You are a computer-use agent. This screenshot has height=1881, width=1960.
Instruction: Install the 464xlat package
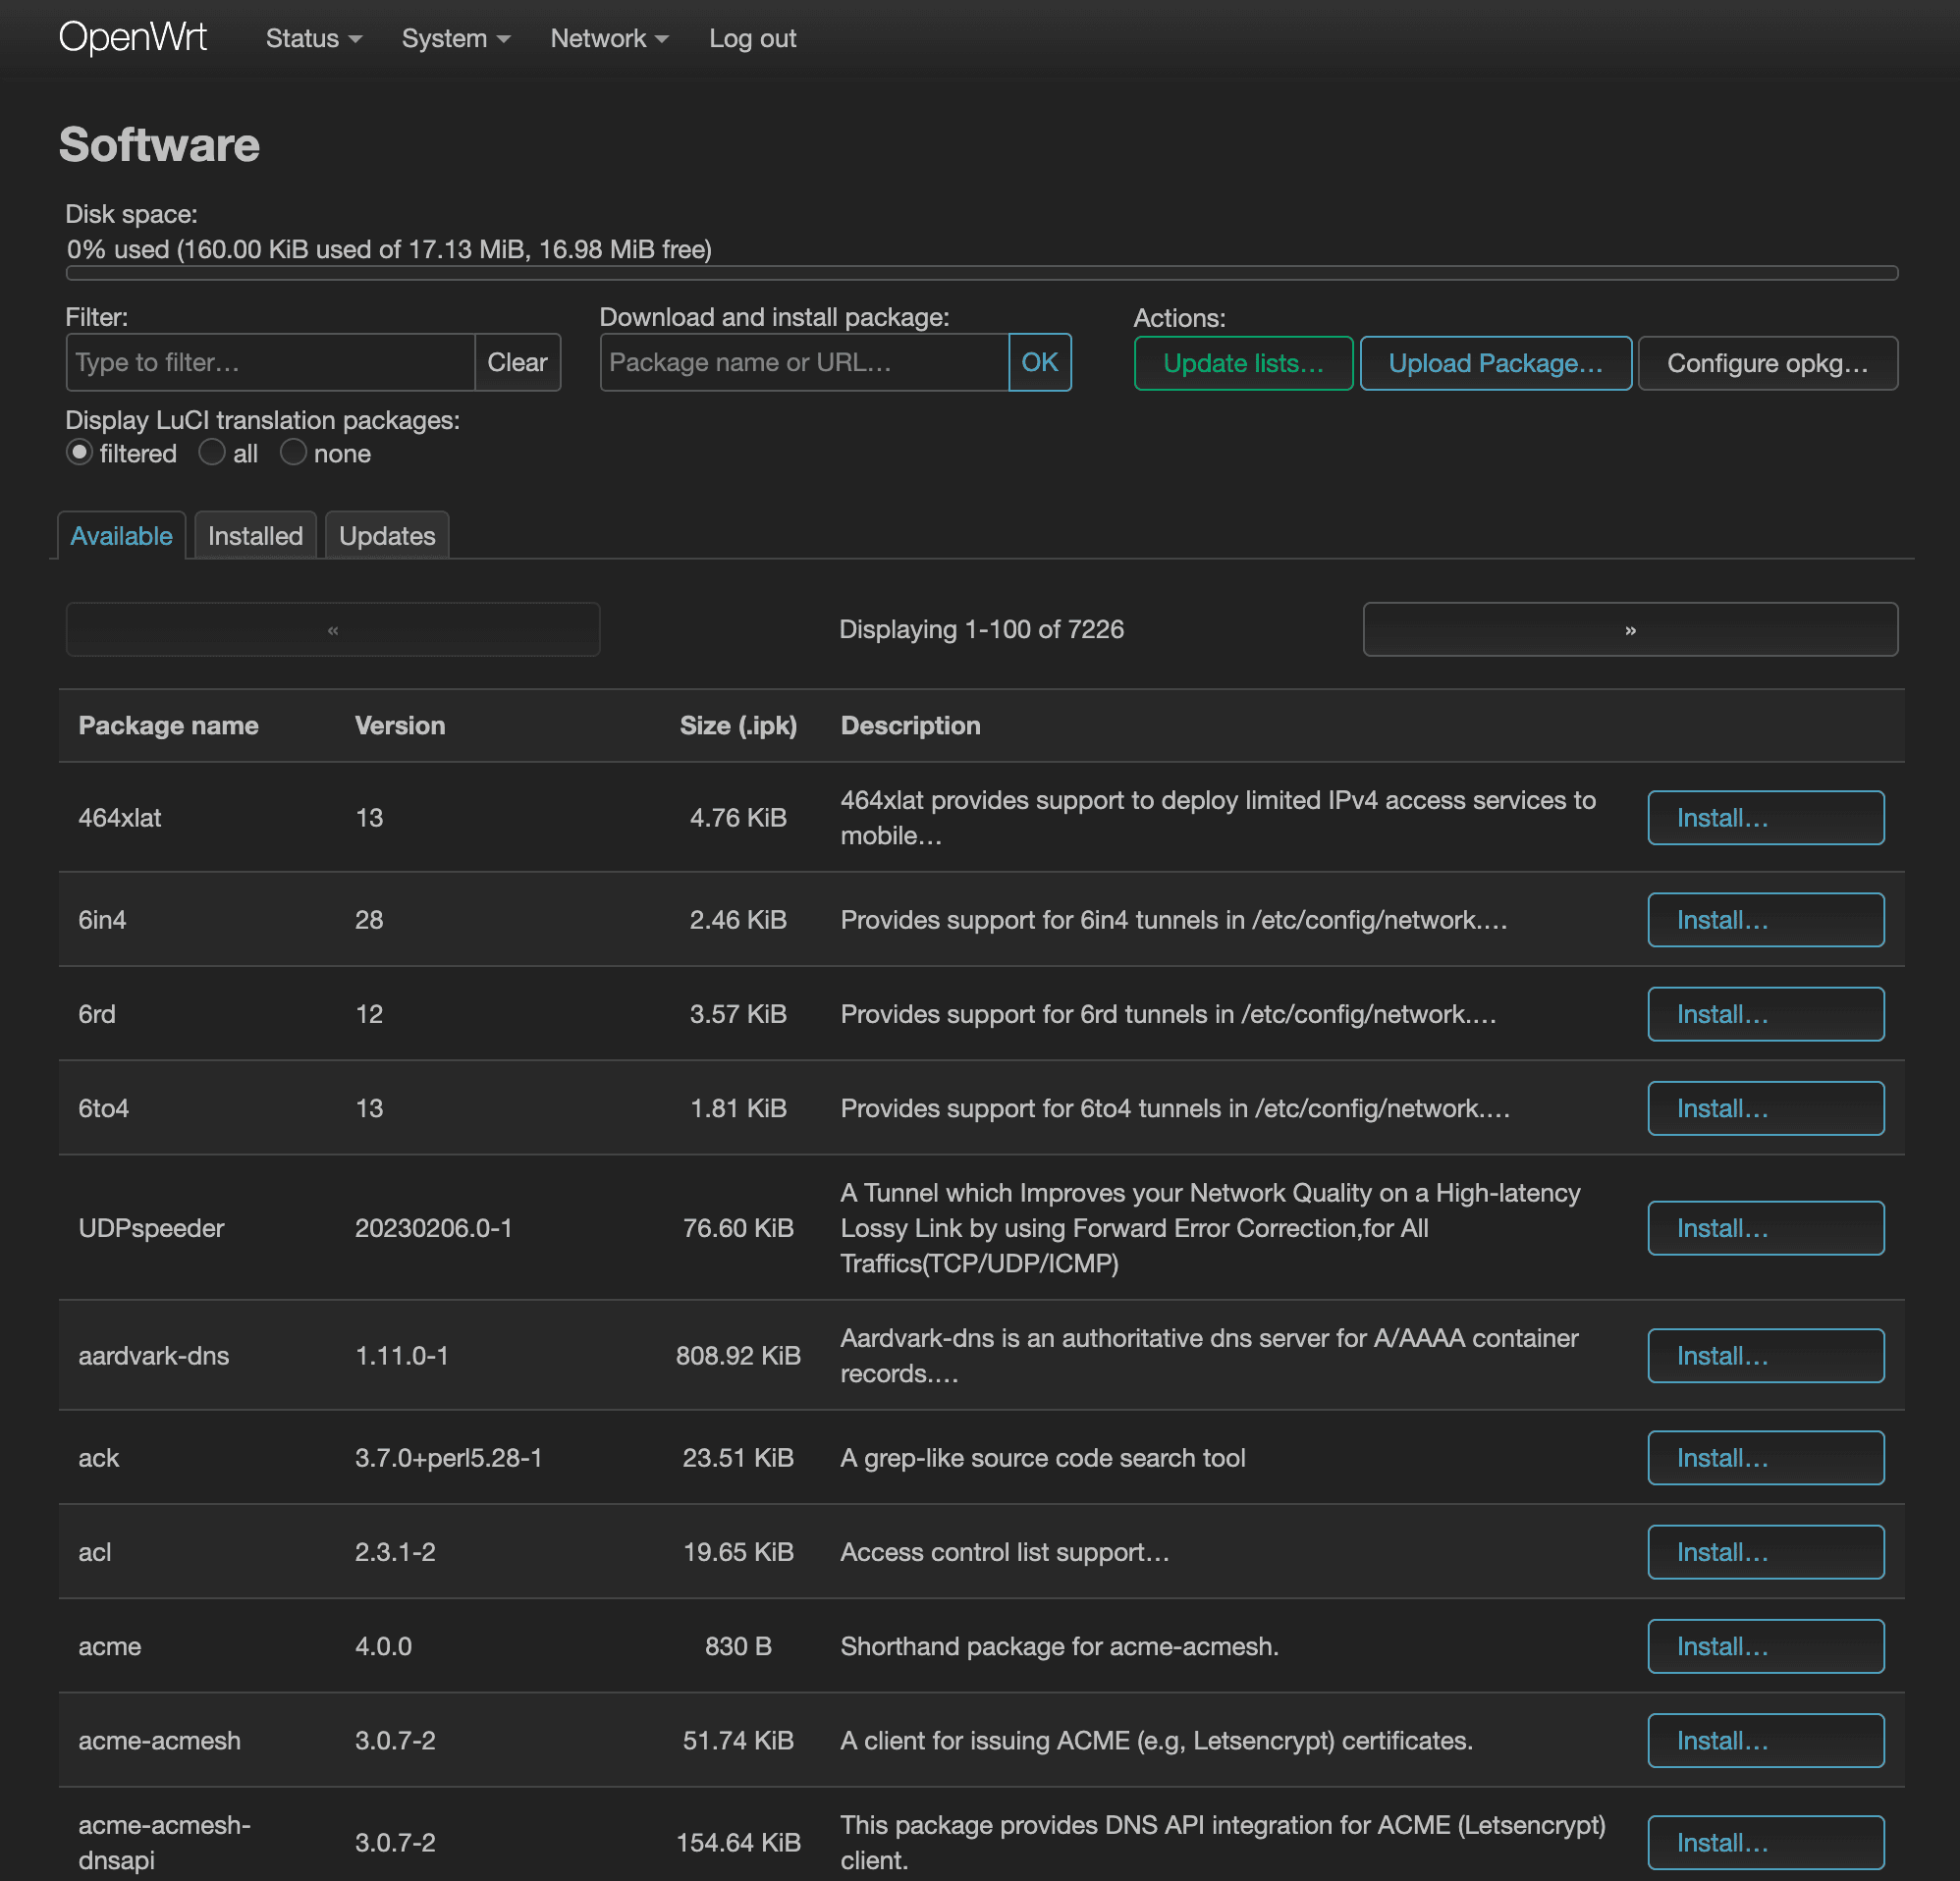click(1765, 818)
